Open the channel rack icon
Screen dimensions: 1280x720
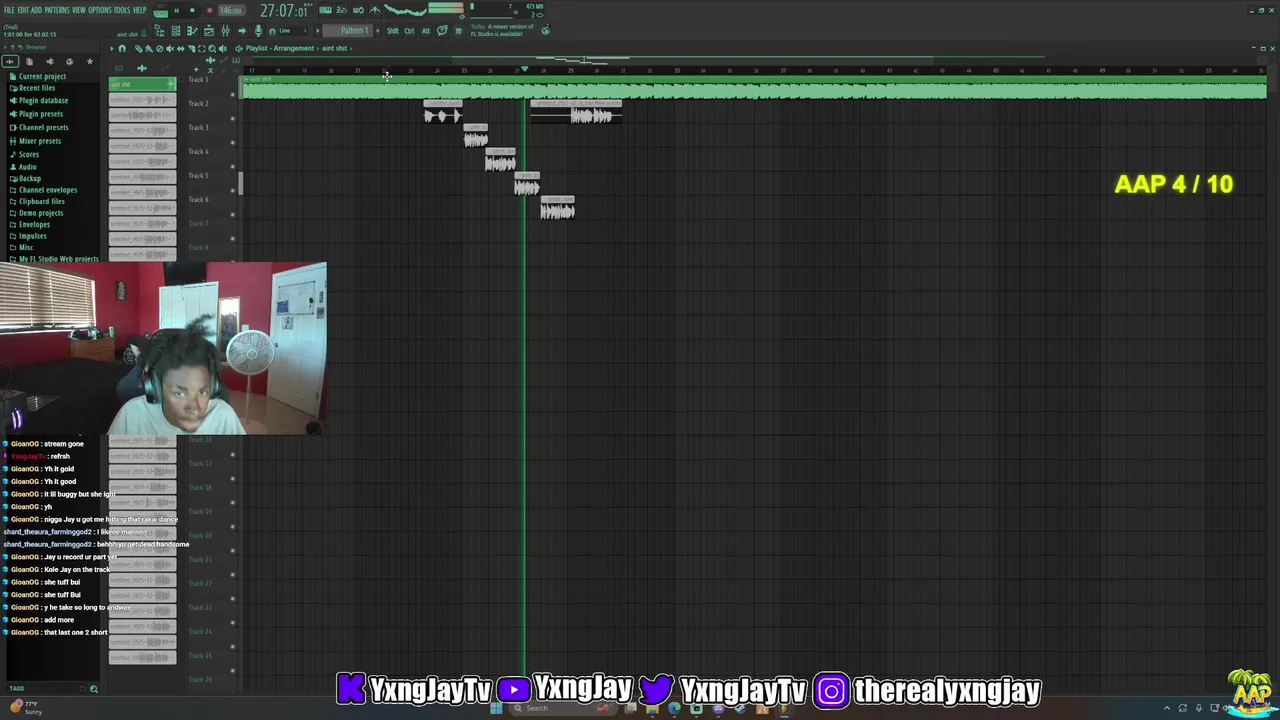[x=176, y=31]
